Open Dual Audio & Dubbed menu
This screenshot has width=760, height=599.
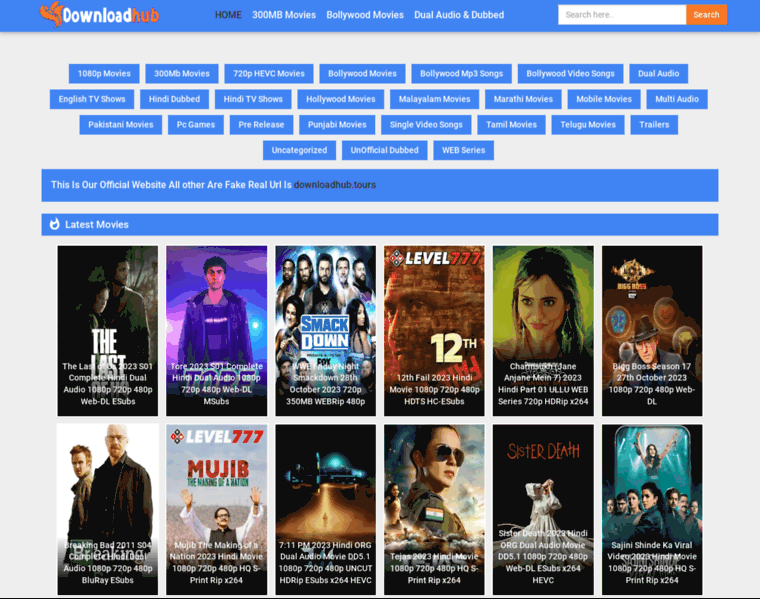click(459, 15)
